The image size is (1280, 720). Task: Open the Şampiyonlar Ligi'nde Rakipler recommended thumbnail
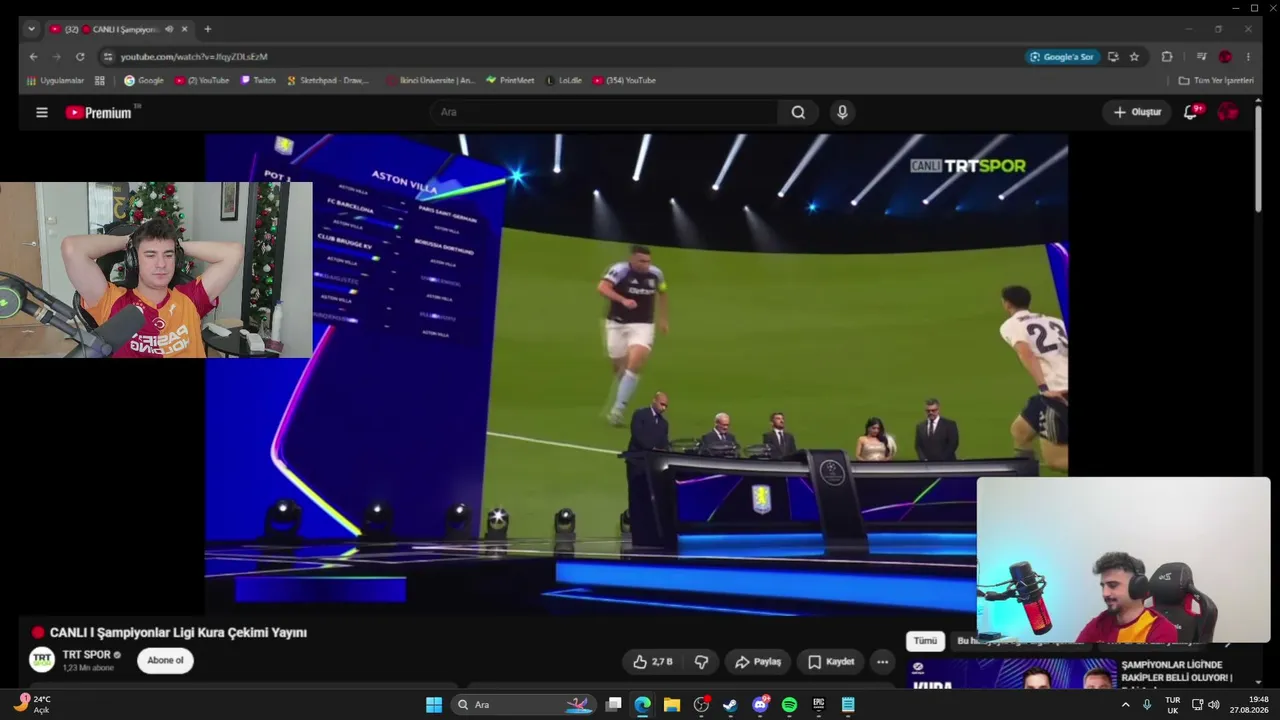tap(1012, 673)
